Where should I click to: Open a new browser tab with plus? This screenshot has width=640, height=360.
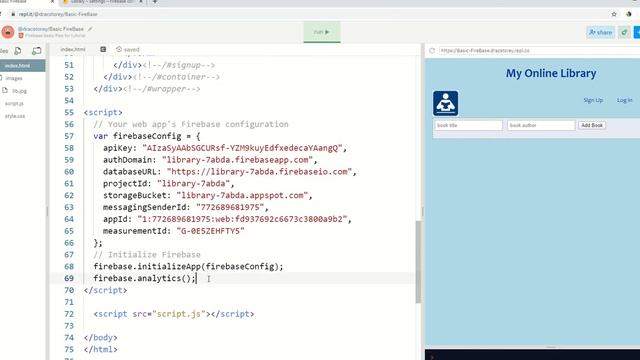pos(155,2)
